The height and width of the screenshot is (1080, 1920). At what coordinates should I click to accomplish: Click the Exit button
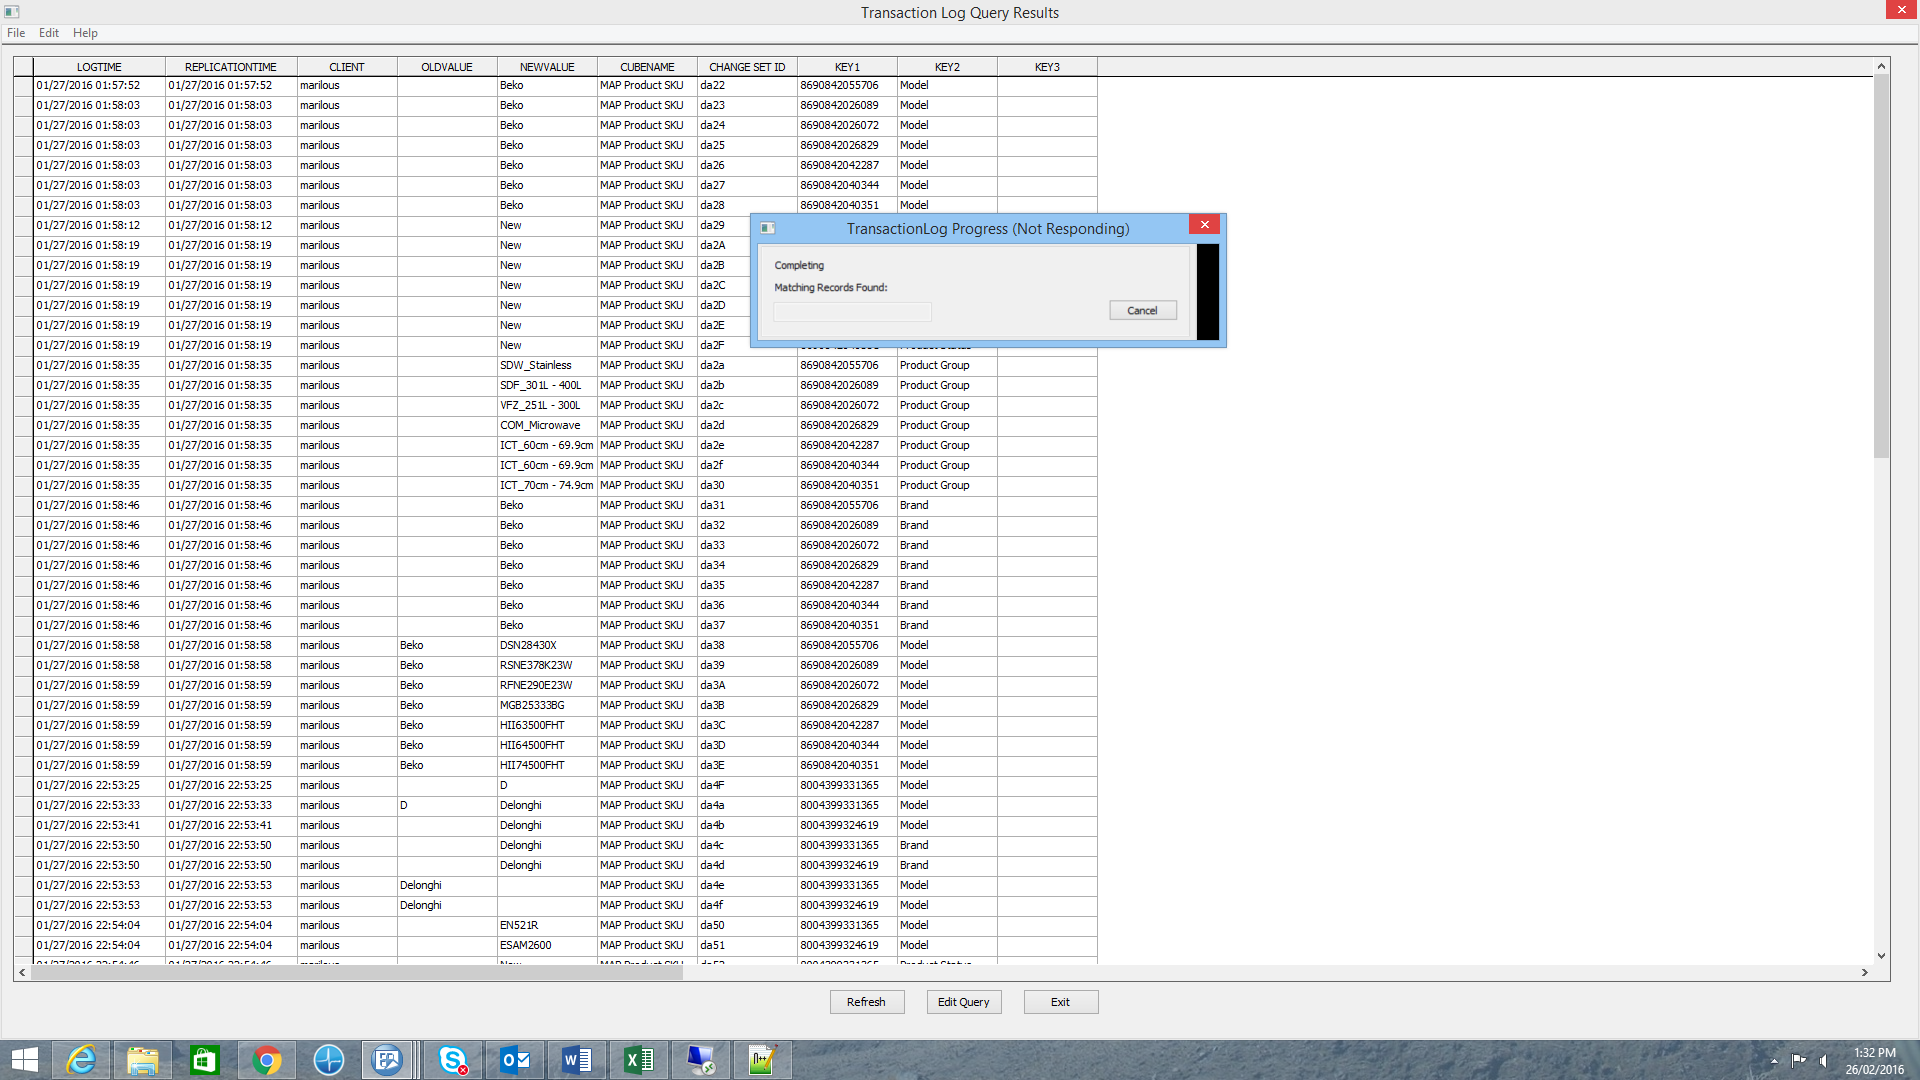tap(1060, 1002)
